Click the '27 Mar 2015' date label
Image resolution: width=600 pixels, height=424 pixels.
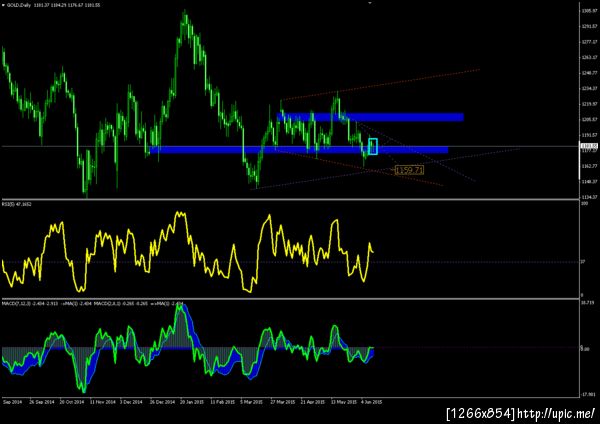pyautogui.click(x=283, y=402)
